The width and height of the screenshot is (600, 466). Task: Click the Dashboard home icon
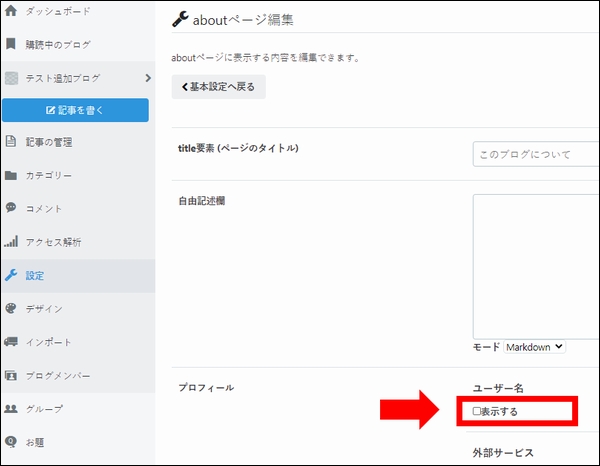pyautogui.click(x=11, y=10)
